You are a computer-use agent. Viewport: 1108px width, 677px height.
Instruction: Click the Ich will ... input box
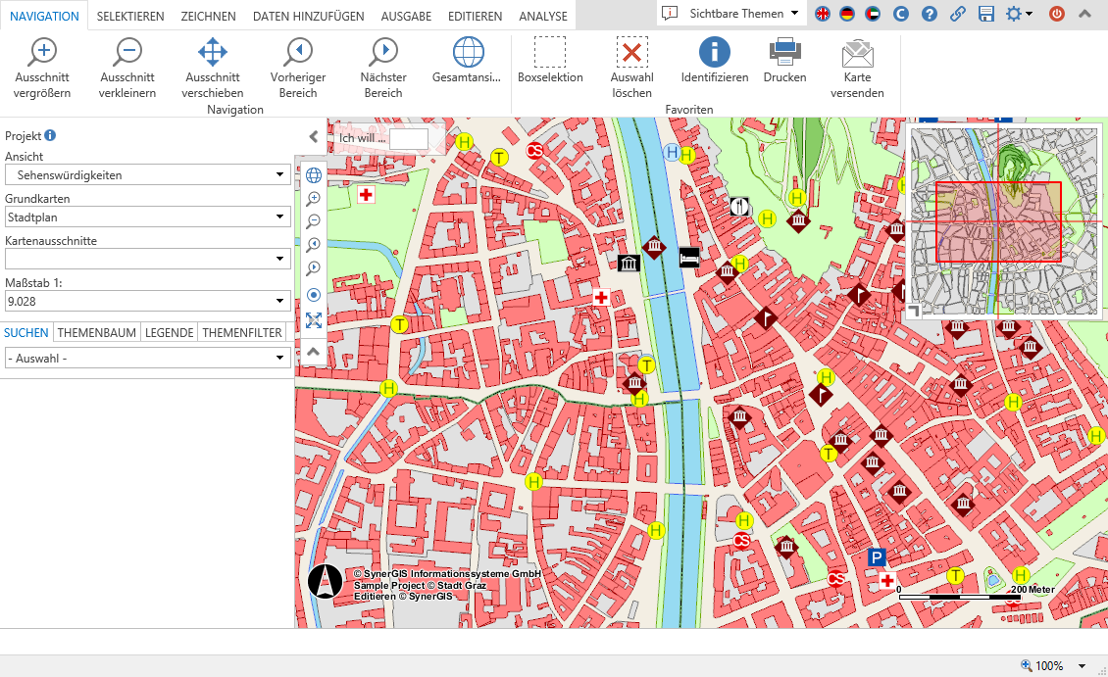pos(408,139)
